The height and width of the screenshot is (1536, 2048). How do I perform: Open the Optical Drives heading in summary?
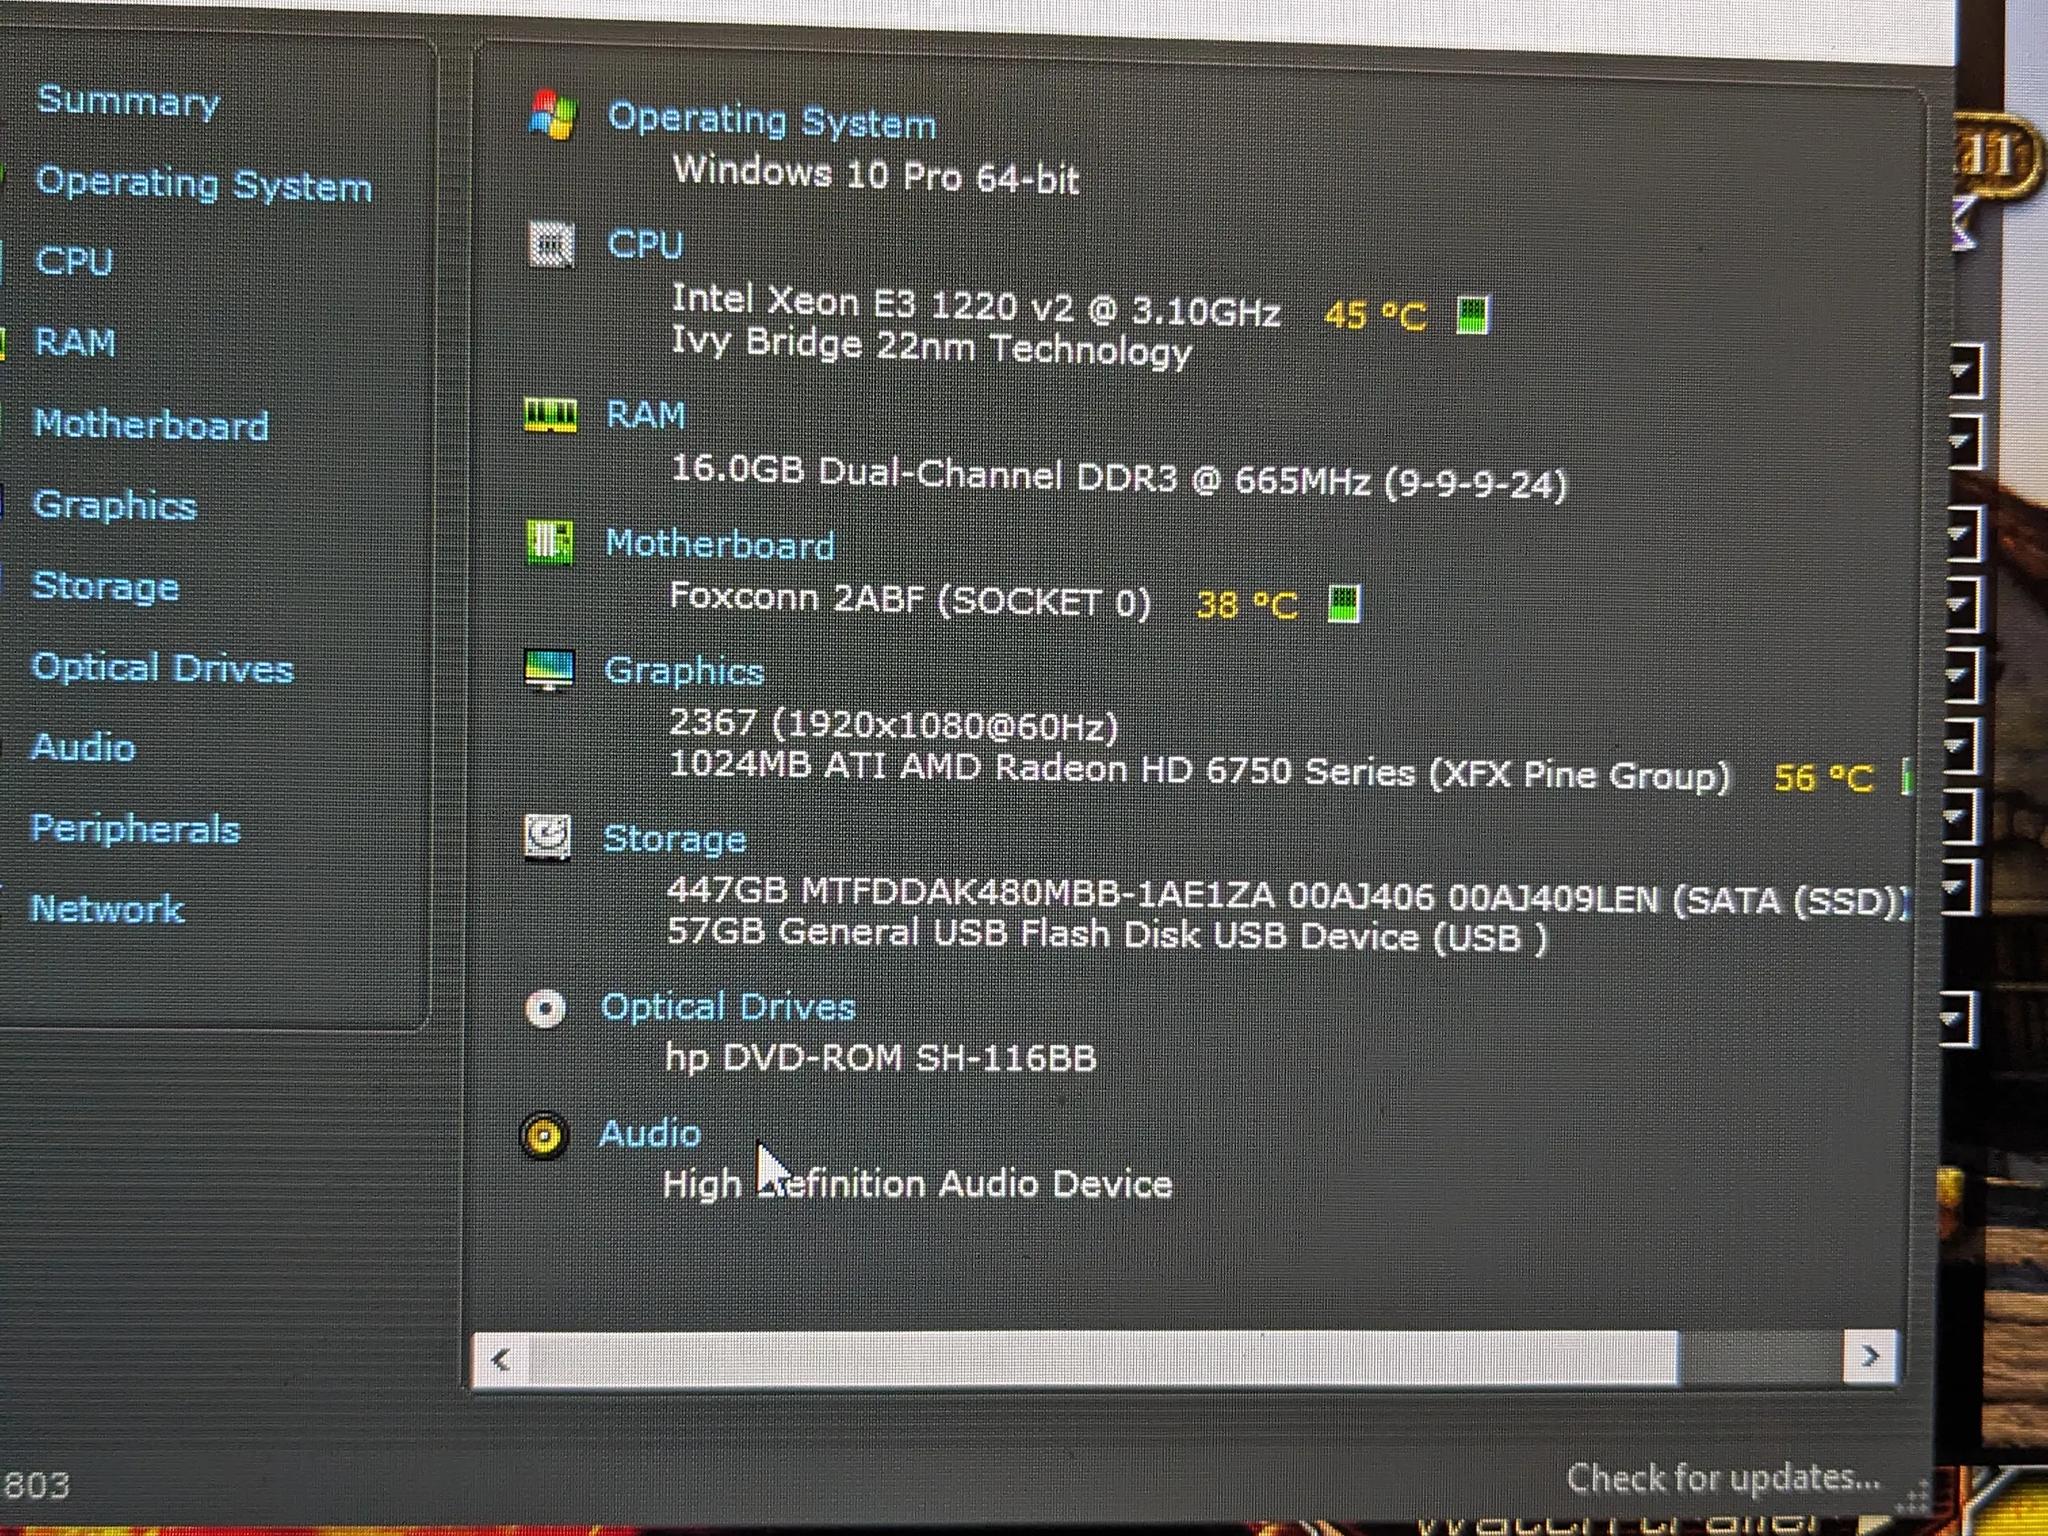coord(728,1007)
